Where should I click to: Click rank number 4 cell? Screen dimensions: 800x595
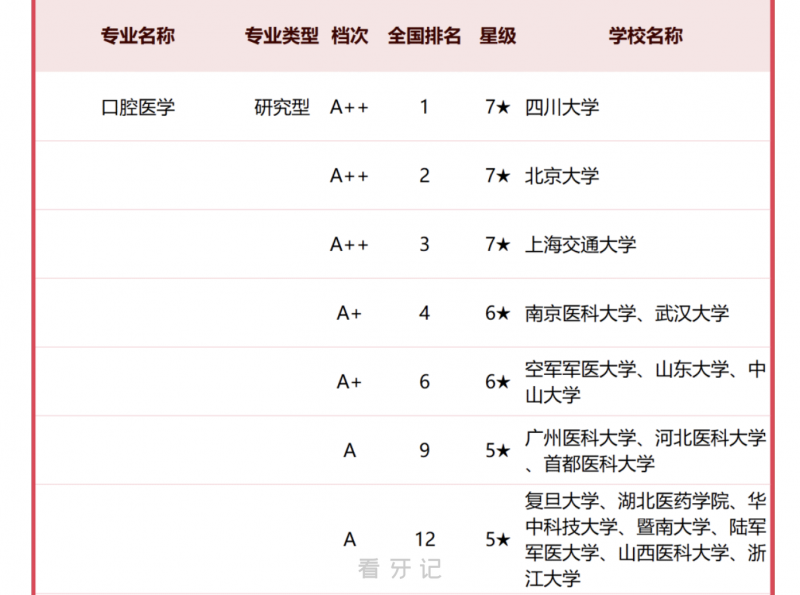(x=424, y=313)
